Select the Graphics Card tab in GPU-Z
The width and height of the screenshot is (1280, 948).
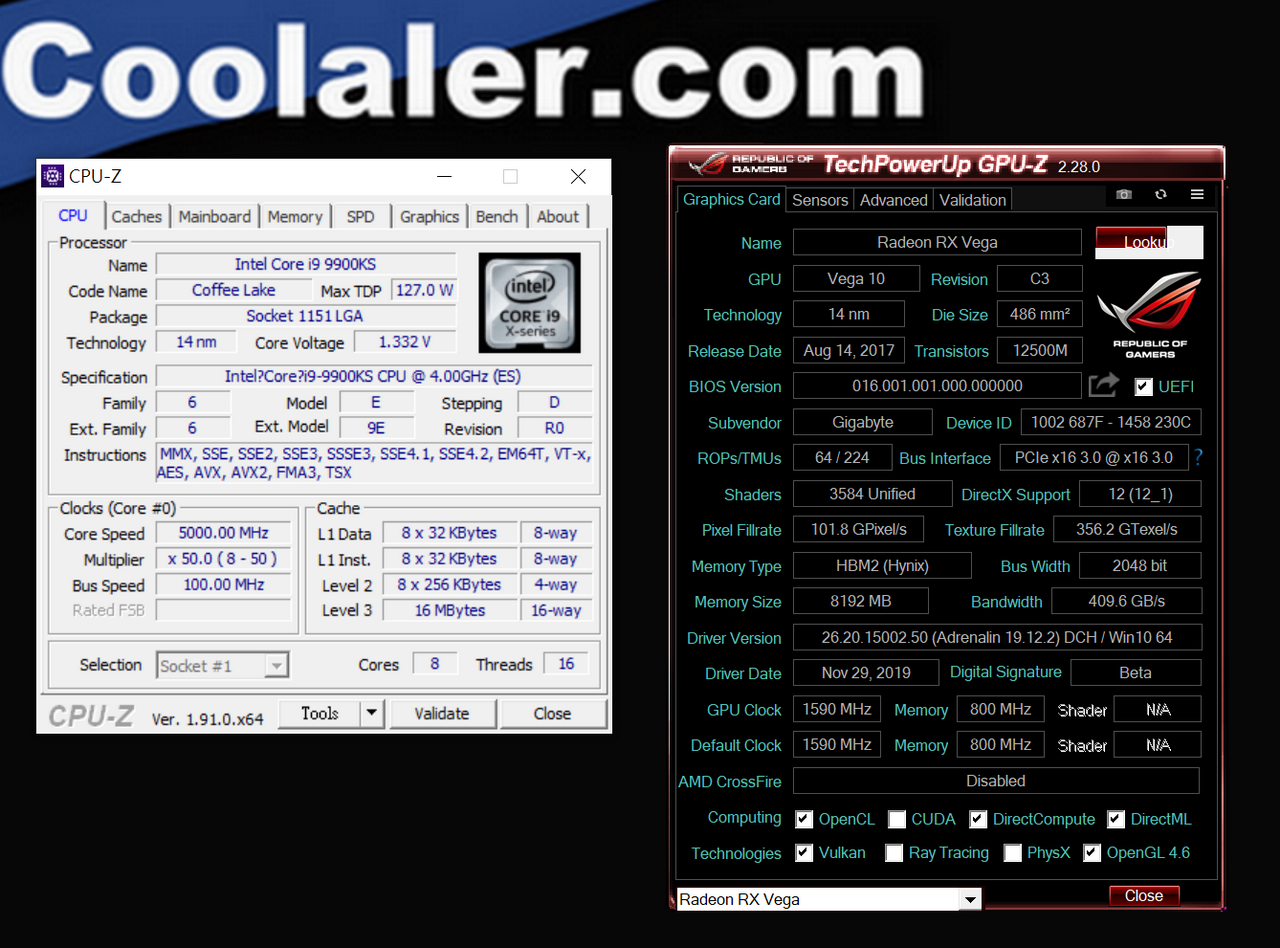click(x=732, y=199)
